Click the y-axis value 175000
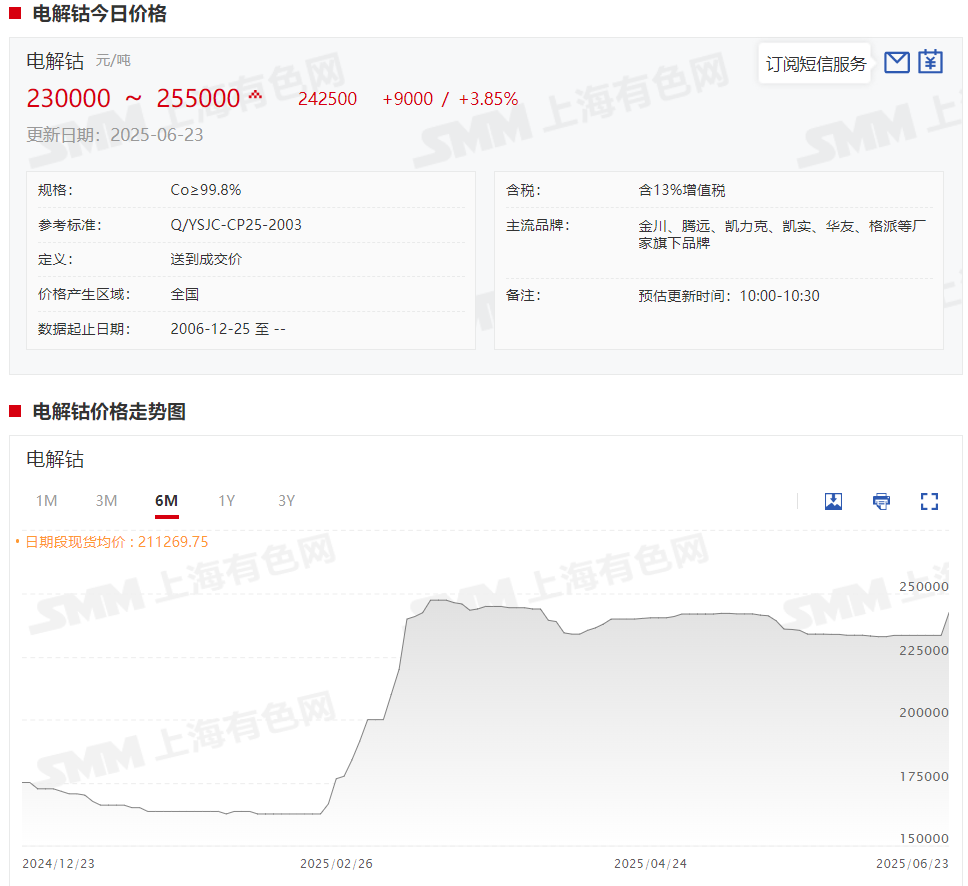This screenshot has width=968, height=886. click(x=924, y=777)
